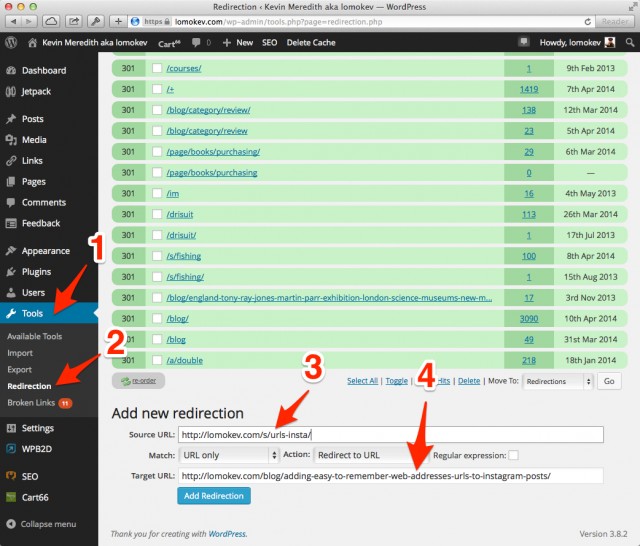Reload the page with refresh icon
Screen dimensions: 640x546
pyautogui.click(x=587, y=22)
